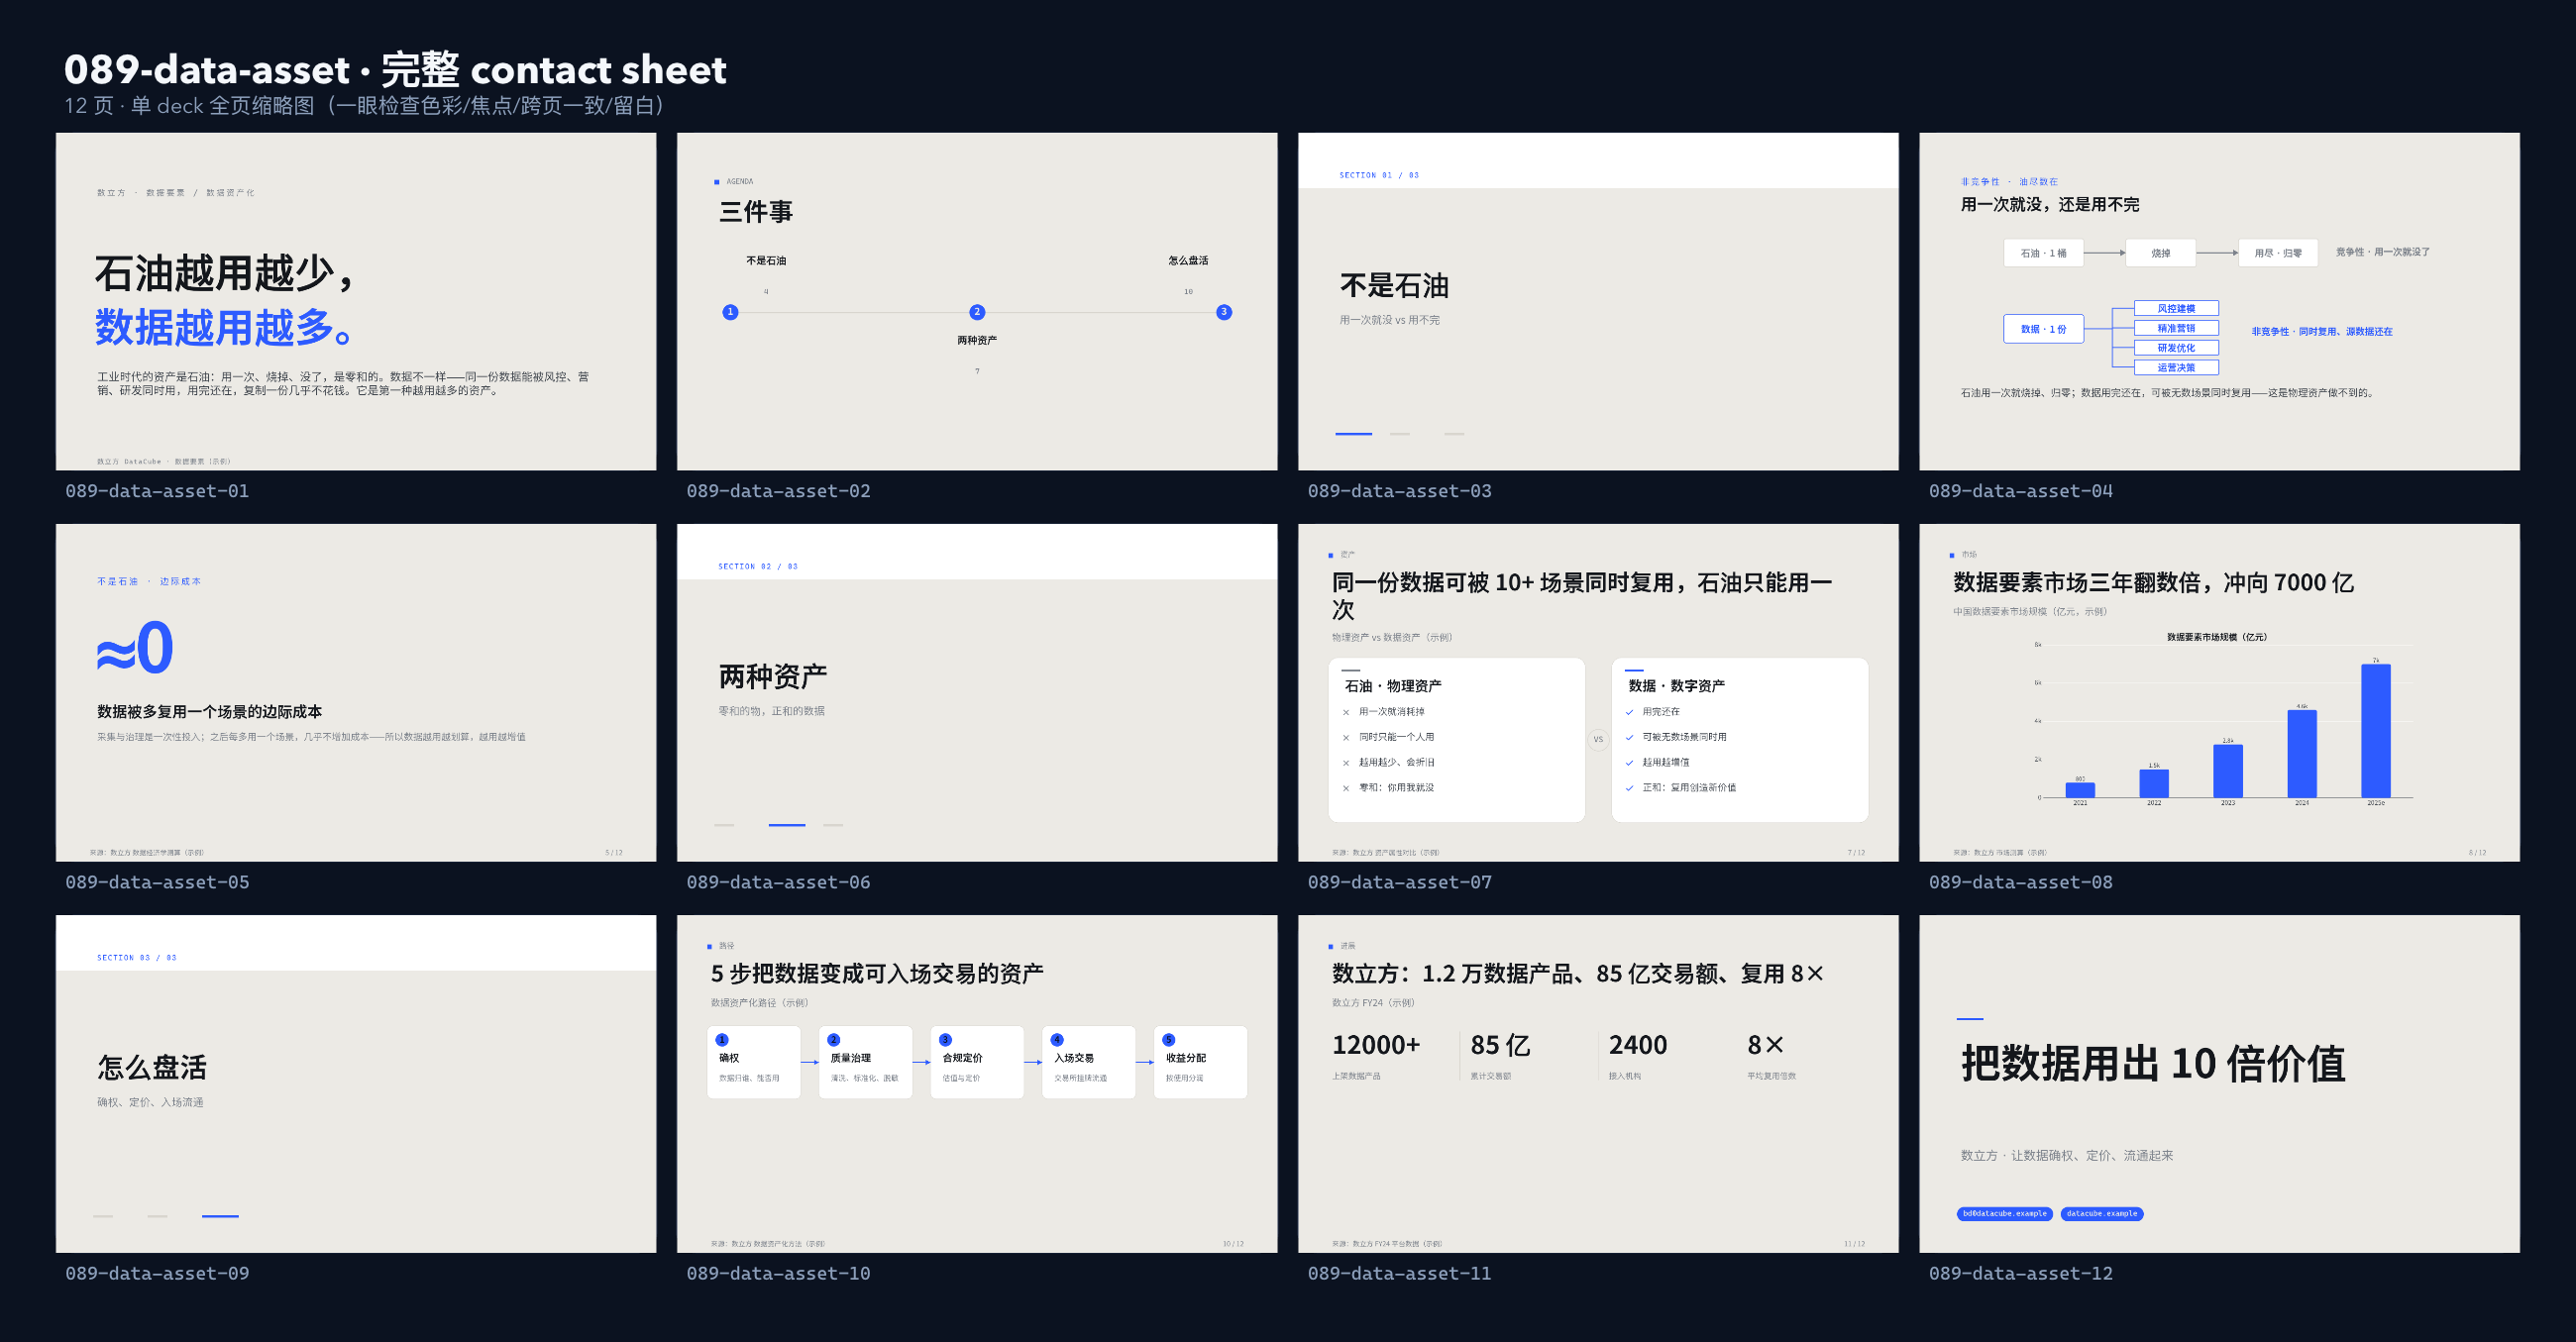
Task: Click the 精准营销 box
Action: coord(2176,328)
